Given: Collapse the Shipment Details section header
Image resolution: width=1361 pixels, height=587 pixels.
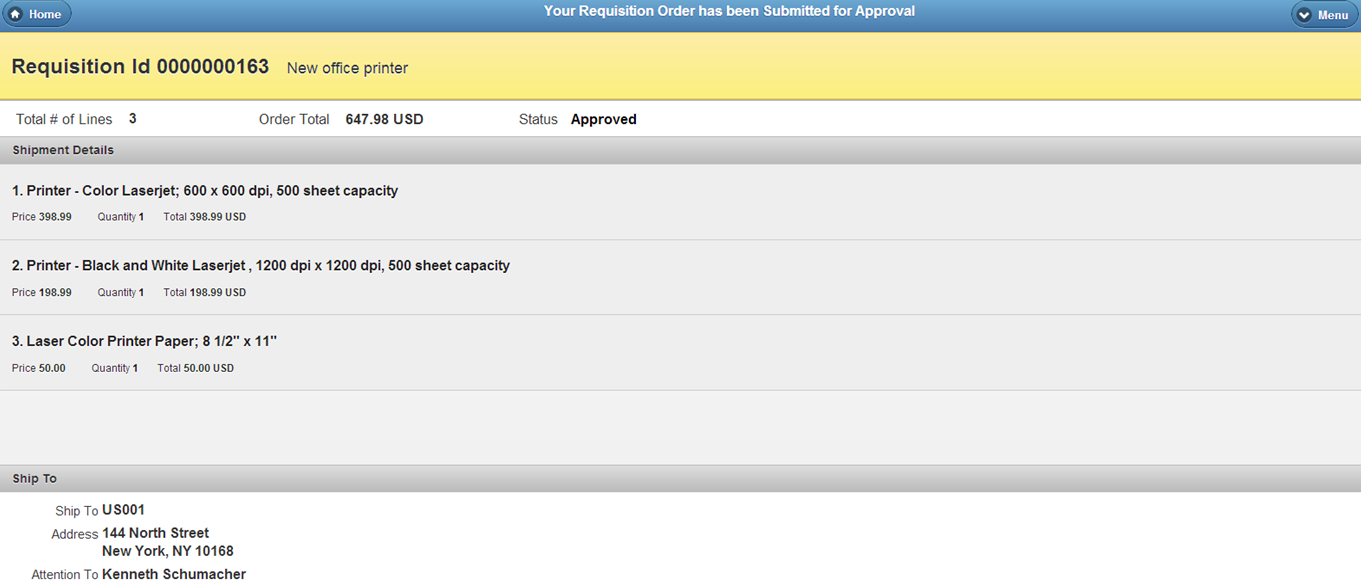Looking at the screenshot, I should [x=680, y=150].
